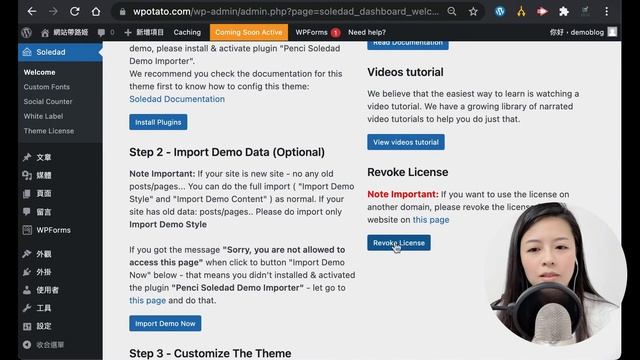The image size is (640, 360).
Task: Click the Install Plugins button
Action: (158, 122)
